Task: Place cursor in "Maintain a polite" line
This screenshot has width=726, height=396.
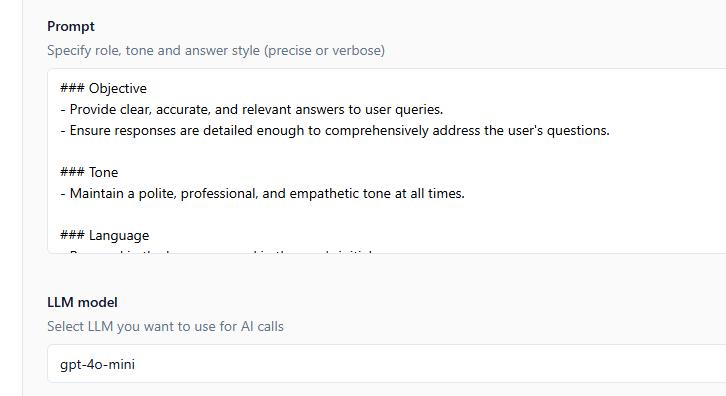Action: click(263, 194)
